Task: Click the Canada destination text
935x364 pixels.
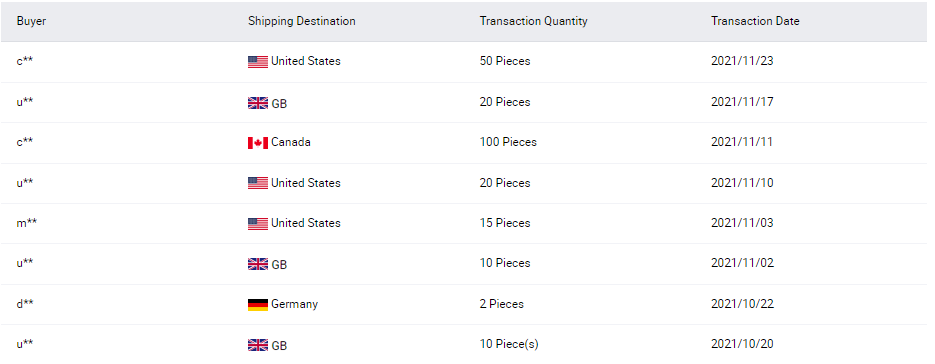Action: pos(291,142)
